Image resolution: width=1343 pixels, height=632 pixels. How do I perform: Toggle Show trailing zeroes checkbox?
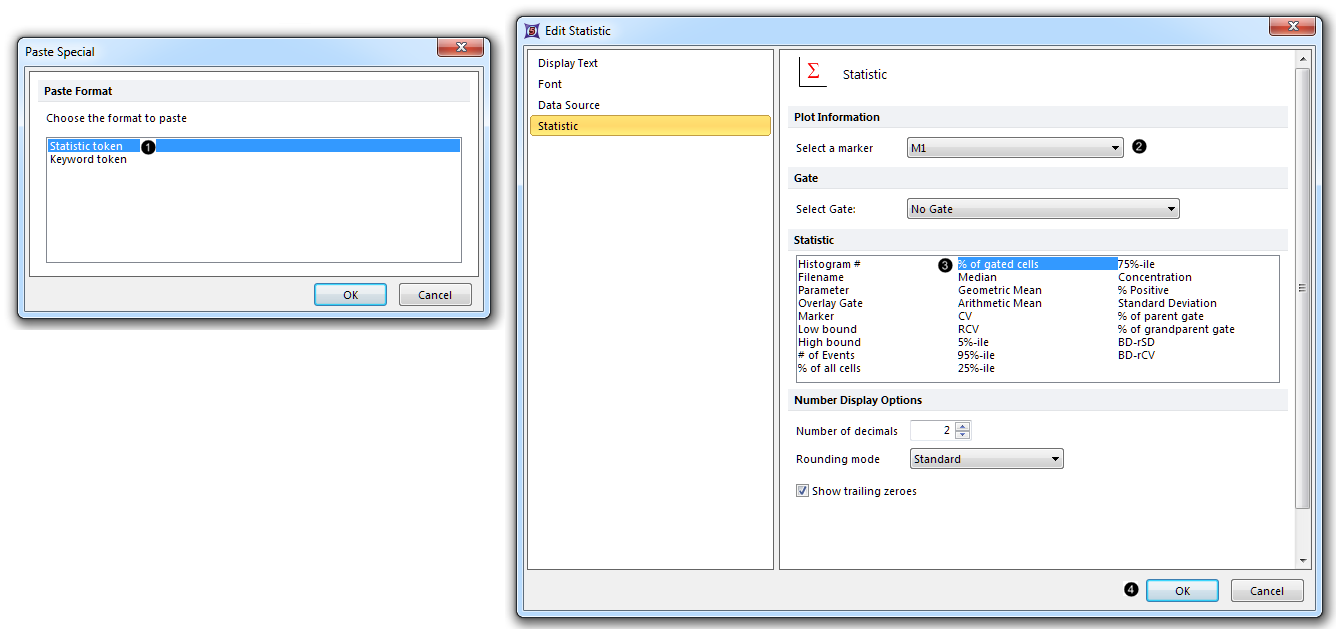802,491
